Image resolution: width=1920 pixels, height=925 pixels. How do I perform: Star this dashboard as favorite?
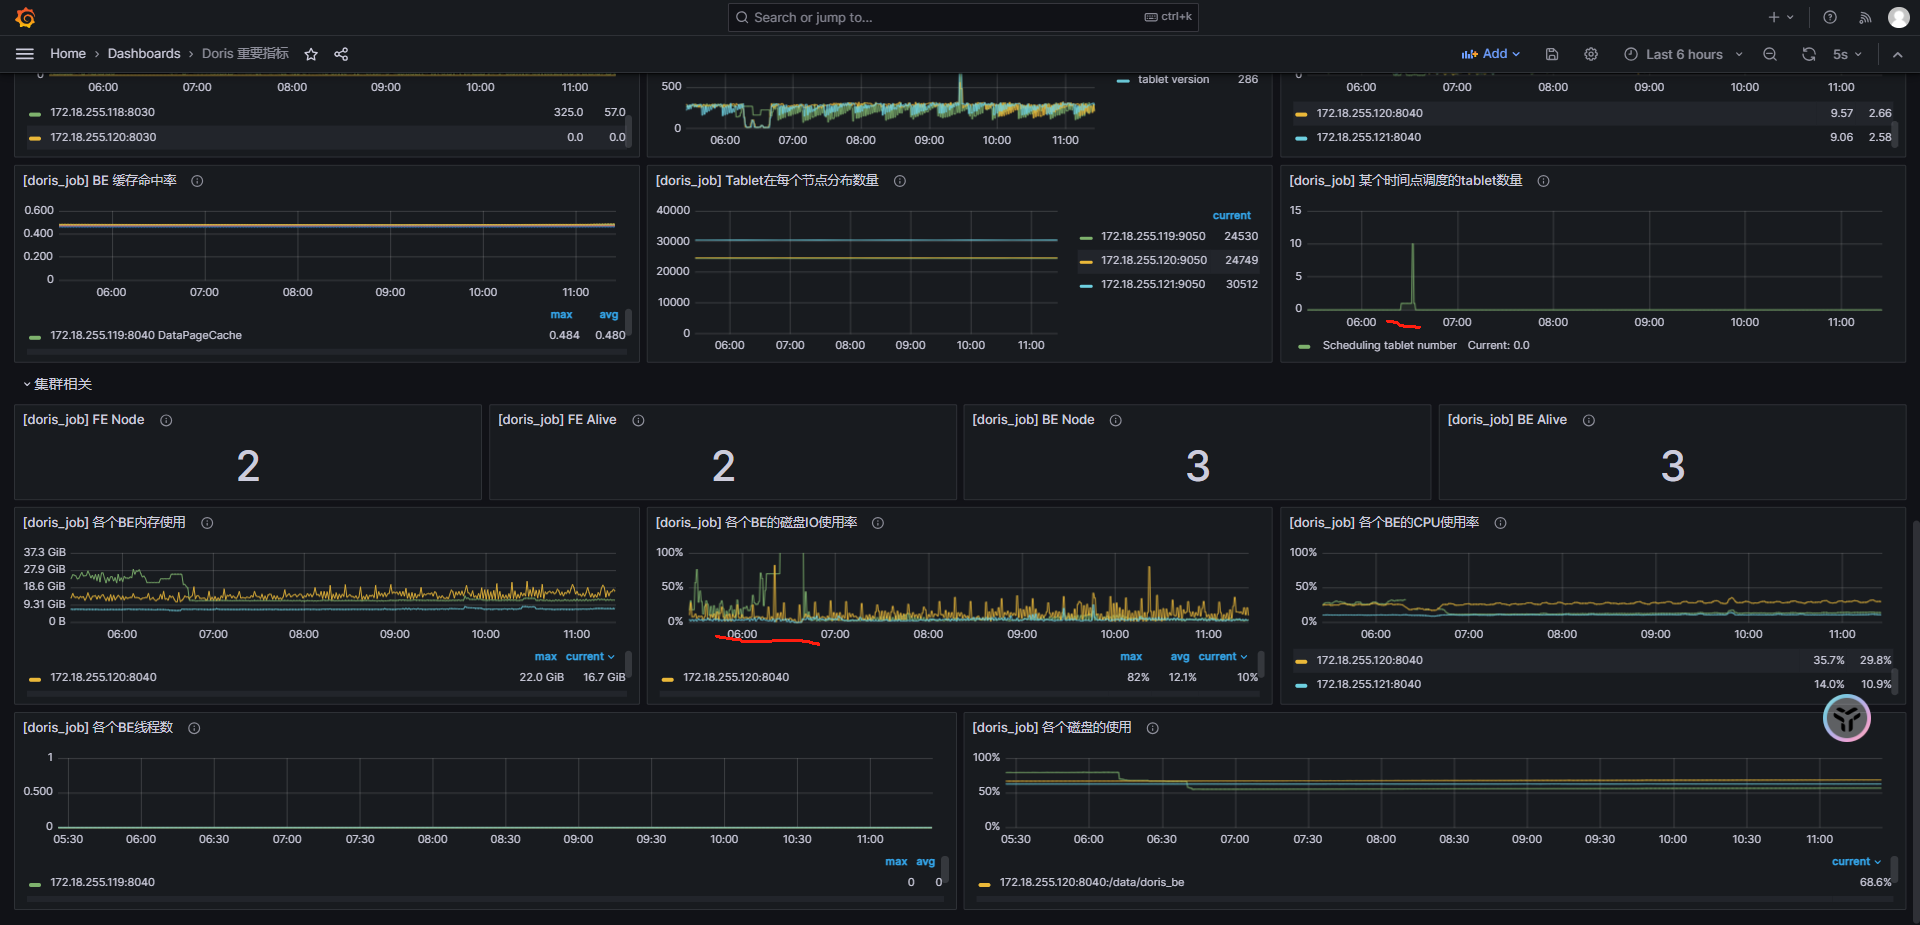click(x=311, y=54)
